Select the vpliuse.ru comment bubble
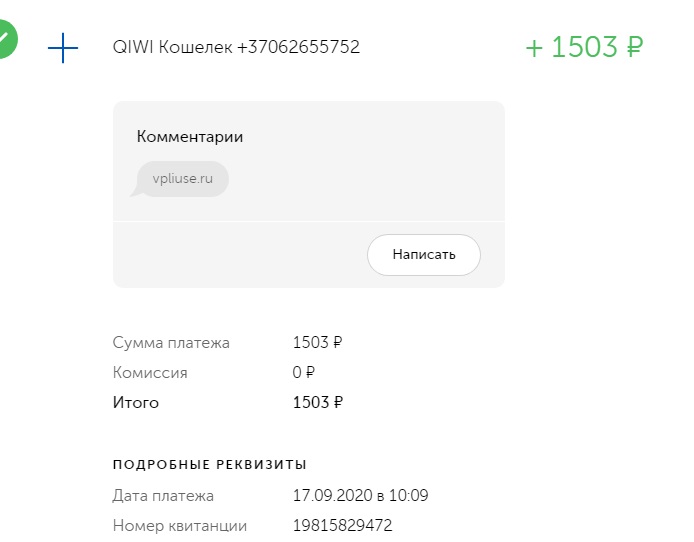 point(181,179)
